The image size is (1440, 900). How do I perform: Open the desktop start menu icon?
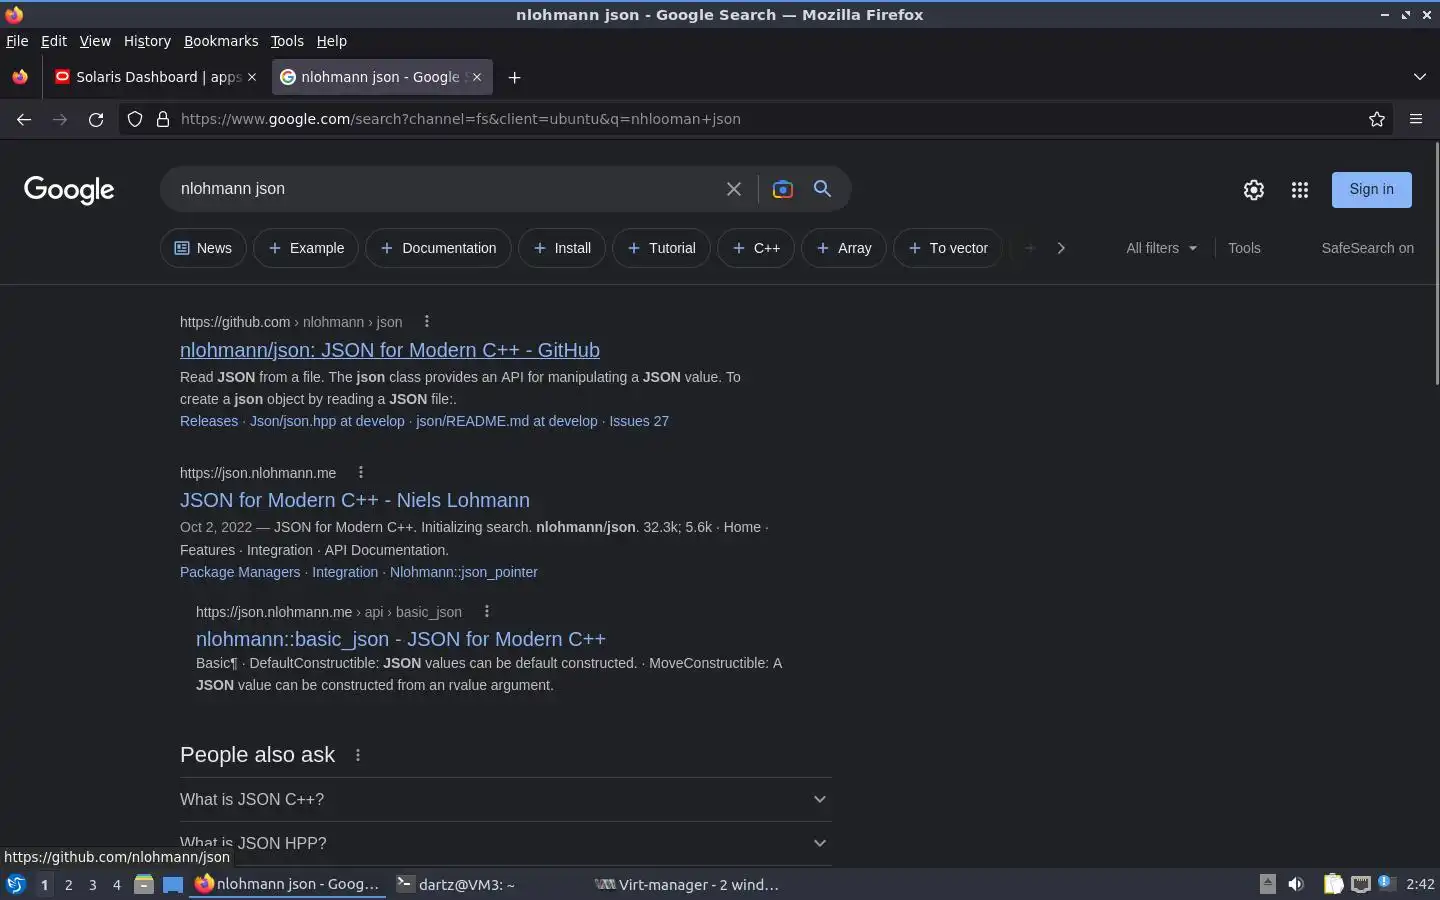[x=15, y=884]
